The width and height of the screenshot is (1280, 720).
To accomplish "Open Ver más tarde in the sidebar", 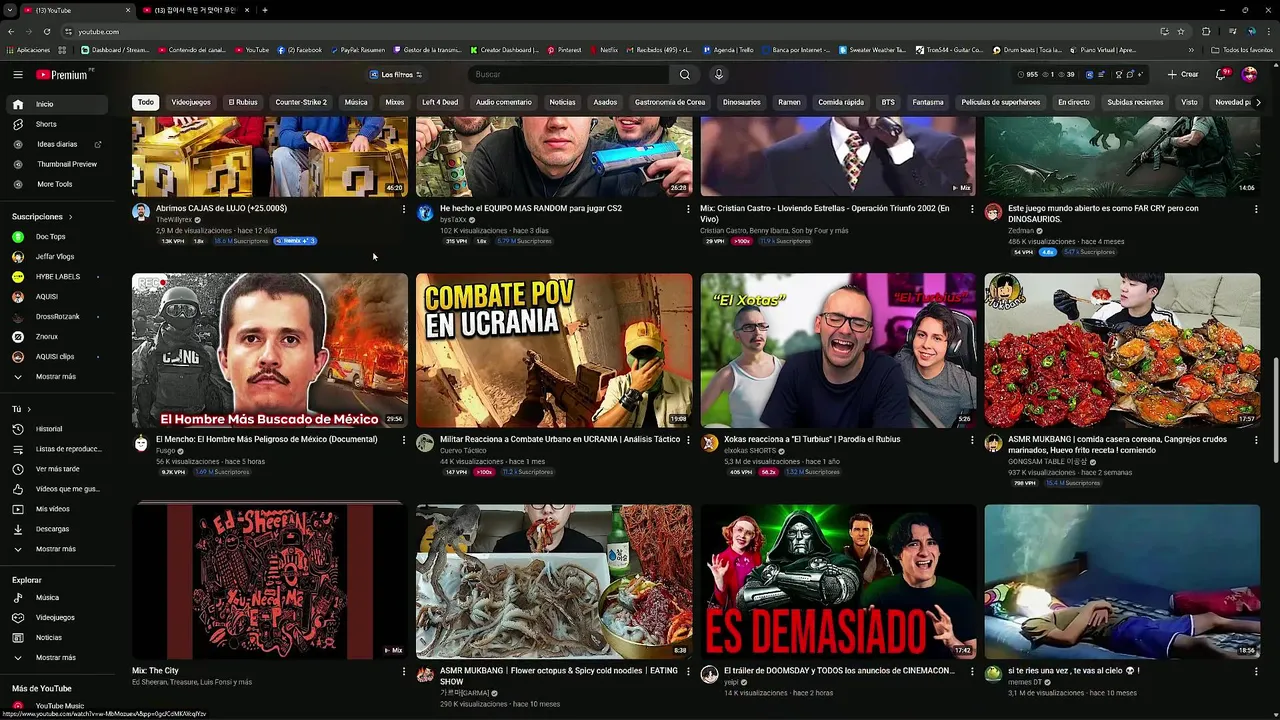I will [57, 469].
